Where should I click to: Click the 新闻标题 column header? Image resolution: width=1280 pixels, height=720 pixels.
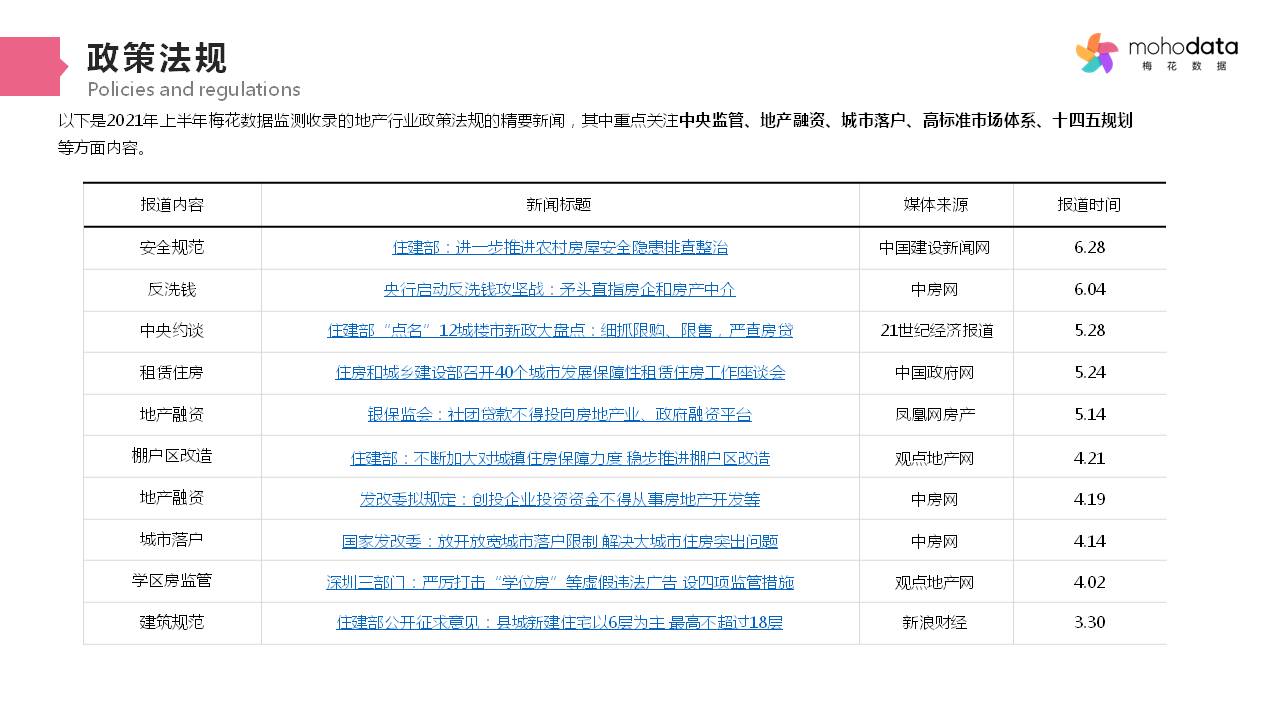point(559,204)
